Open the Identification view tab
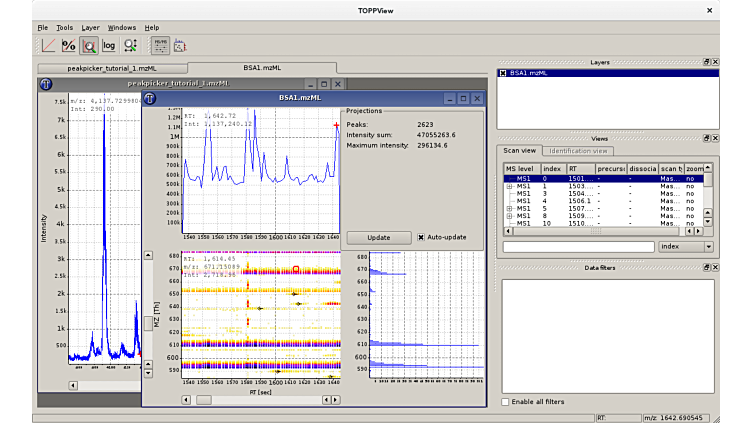The width and height of the screenshot is (752, 423). (578, 151)
